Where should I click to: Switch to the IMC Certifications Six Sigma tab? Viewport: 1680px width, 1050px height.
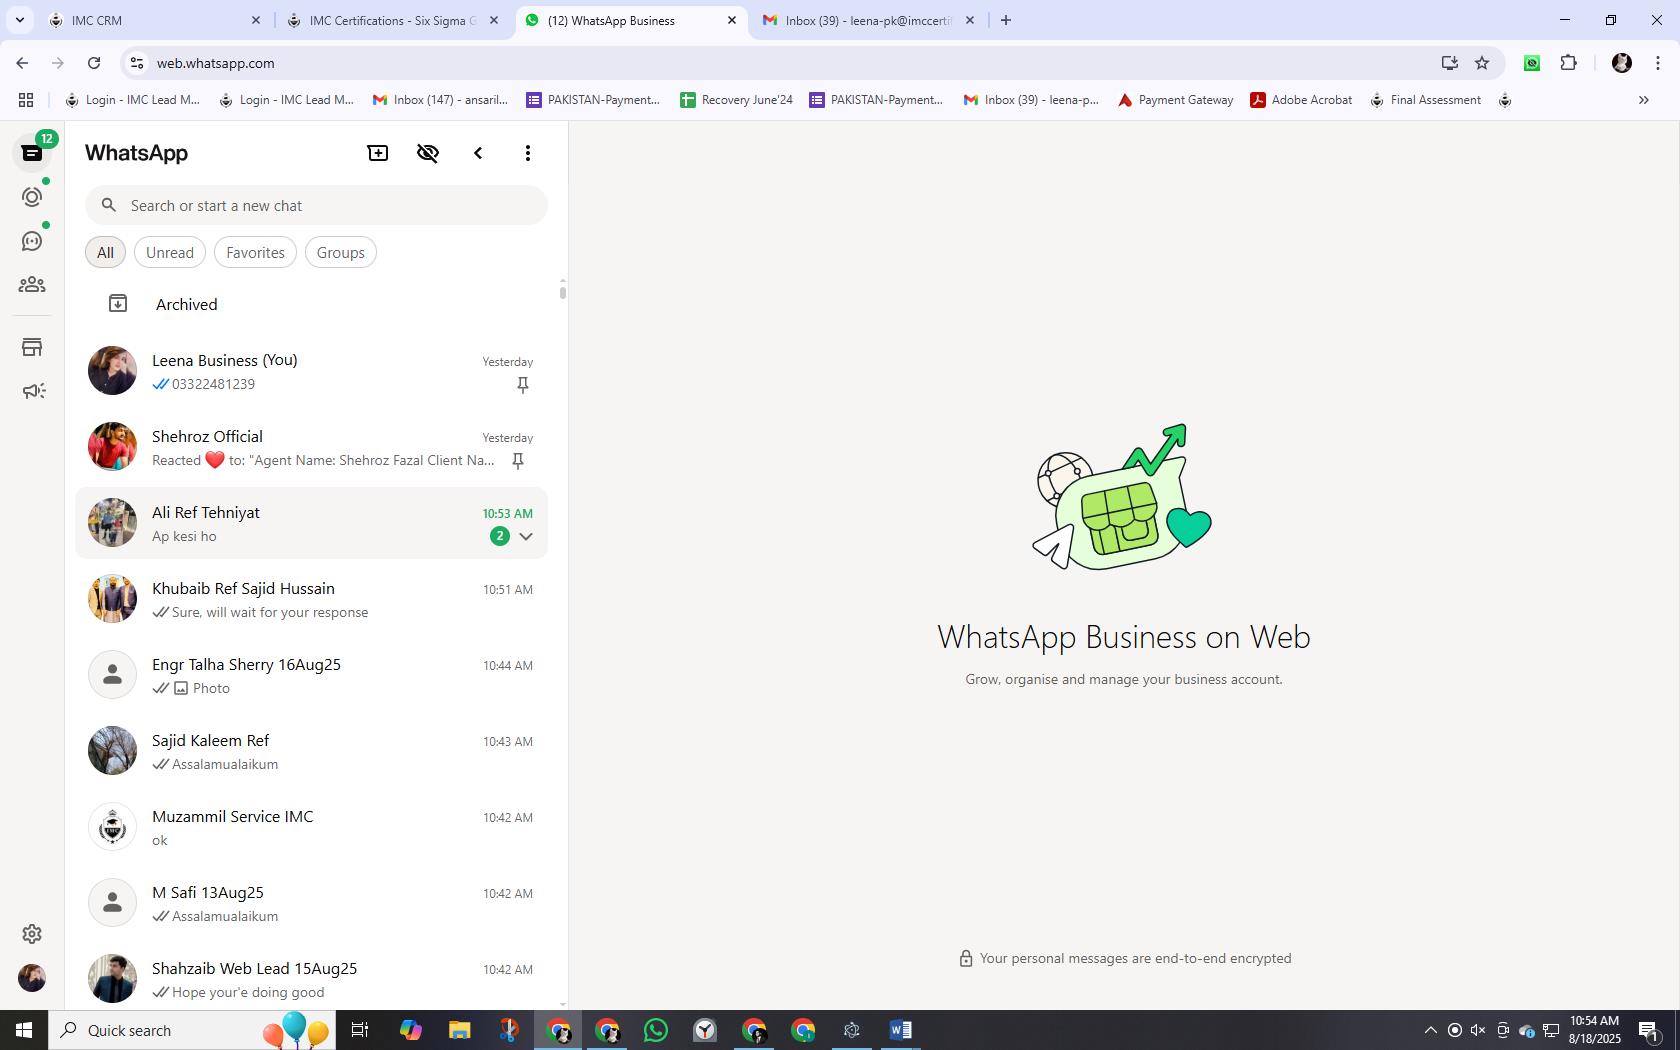[x=393, y=20]
